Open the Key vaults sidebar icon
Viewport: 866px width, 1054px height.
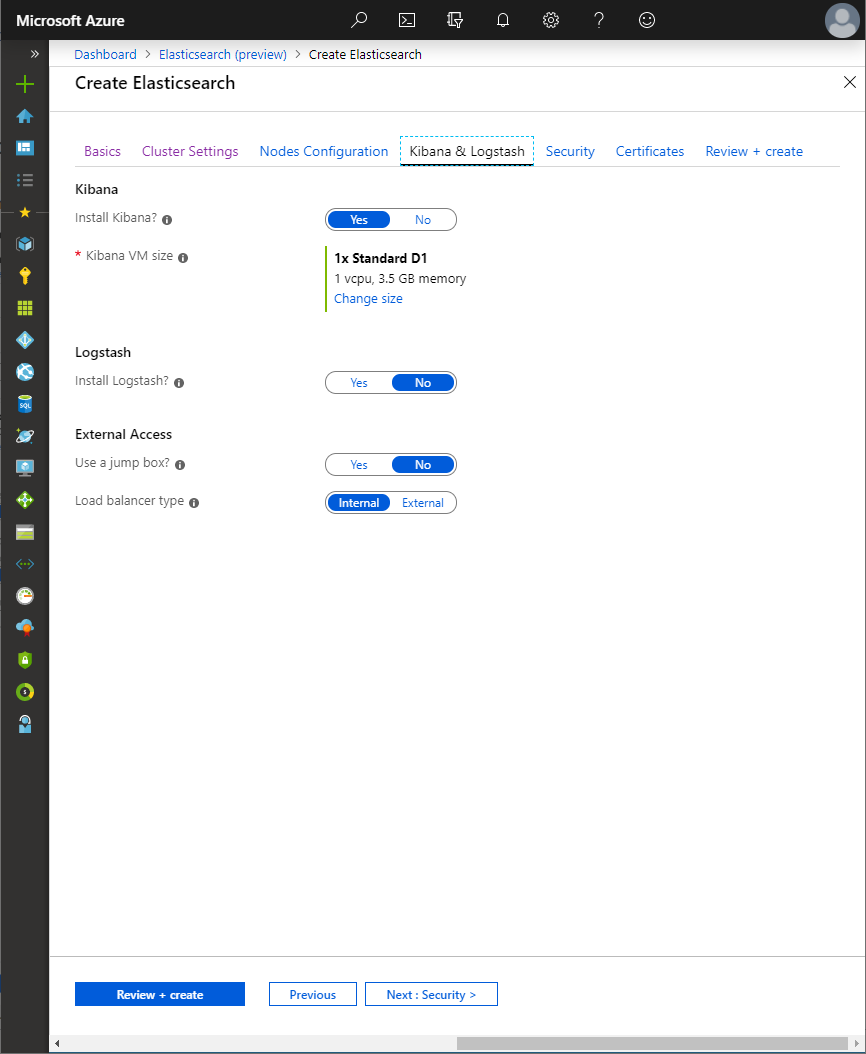[x=24, y=275]
